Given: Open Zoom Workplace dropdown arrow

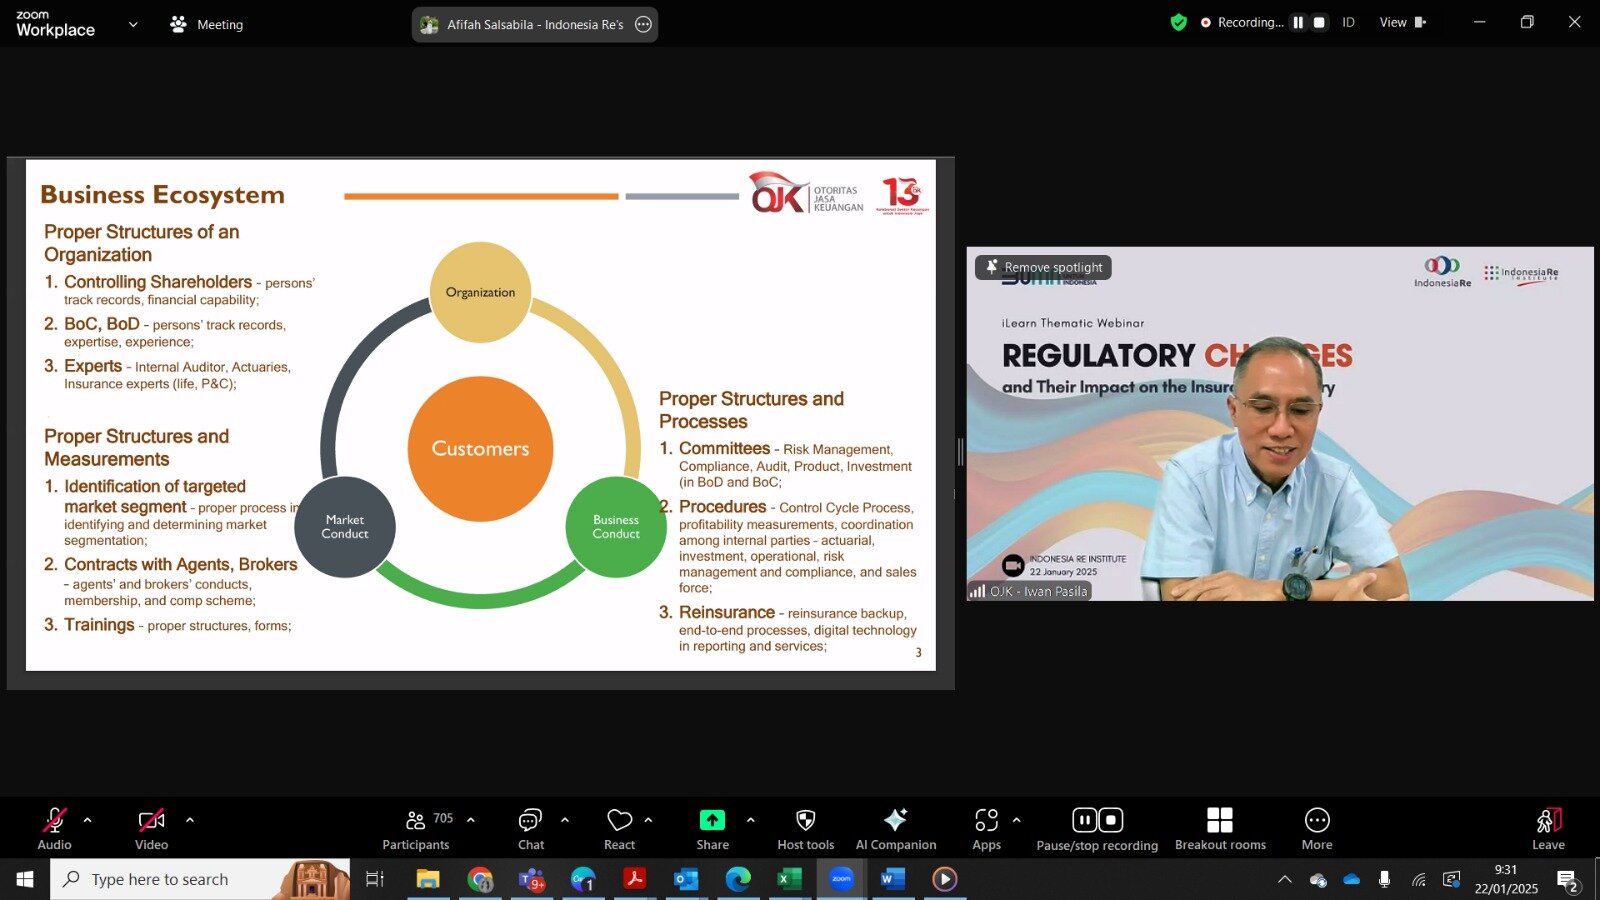Looking at the screenshot, I should [133, 24].
